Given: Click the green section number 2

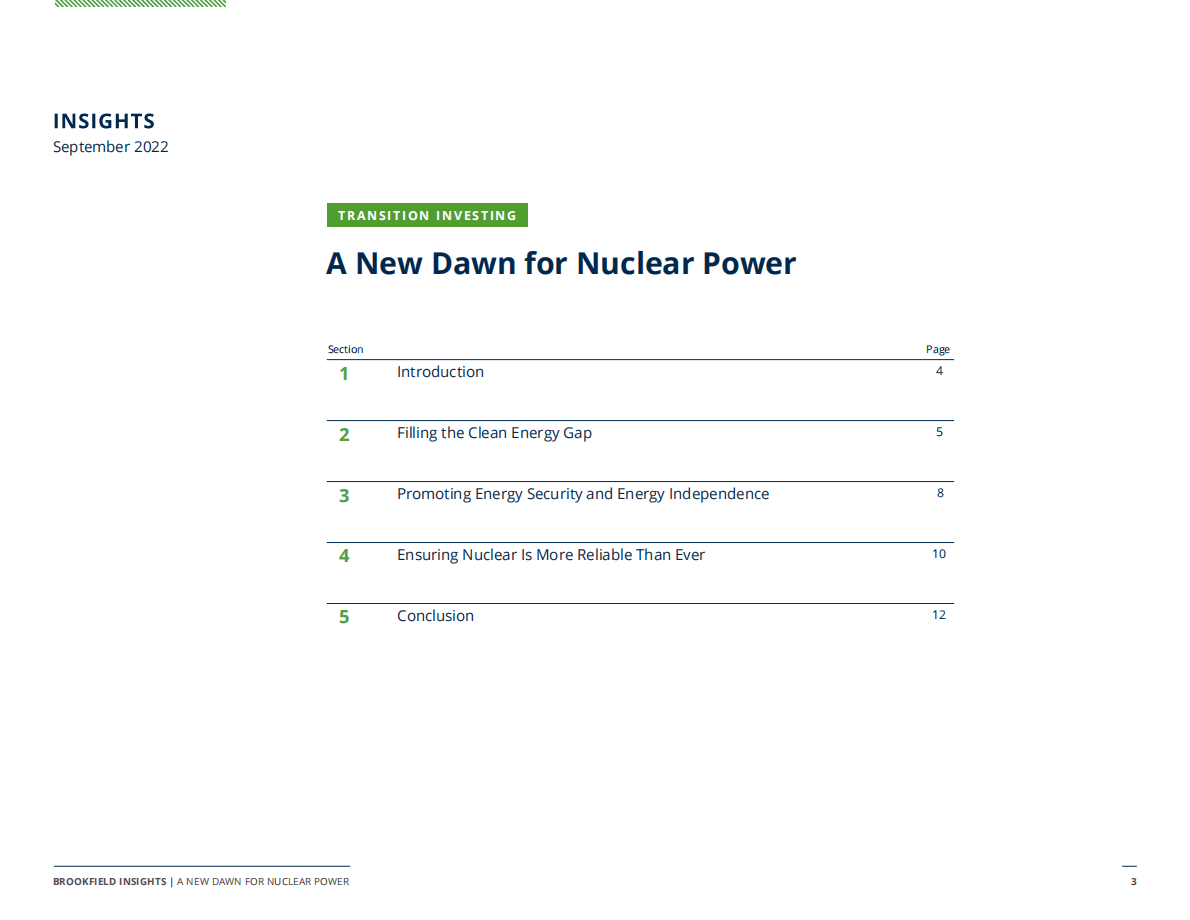Looking at the screenshot, I should click(344, 435).
